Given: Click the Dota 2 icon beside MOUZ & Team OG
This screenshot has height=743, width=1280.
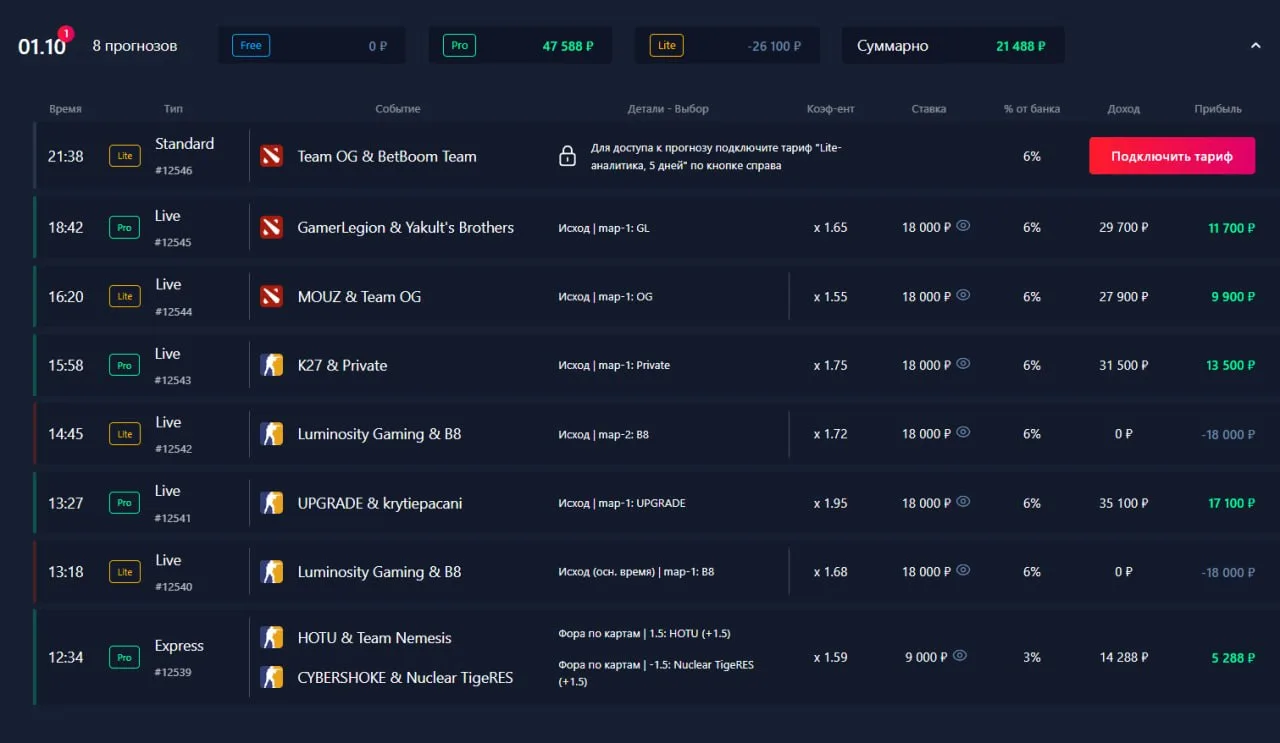Looking at the screenshot, I should (x=271, y=296).
